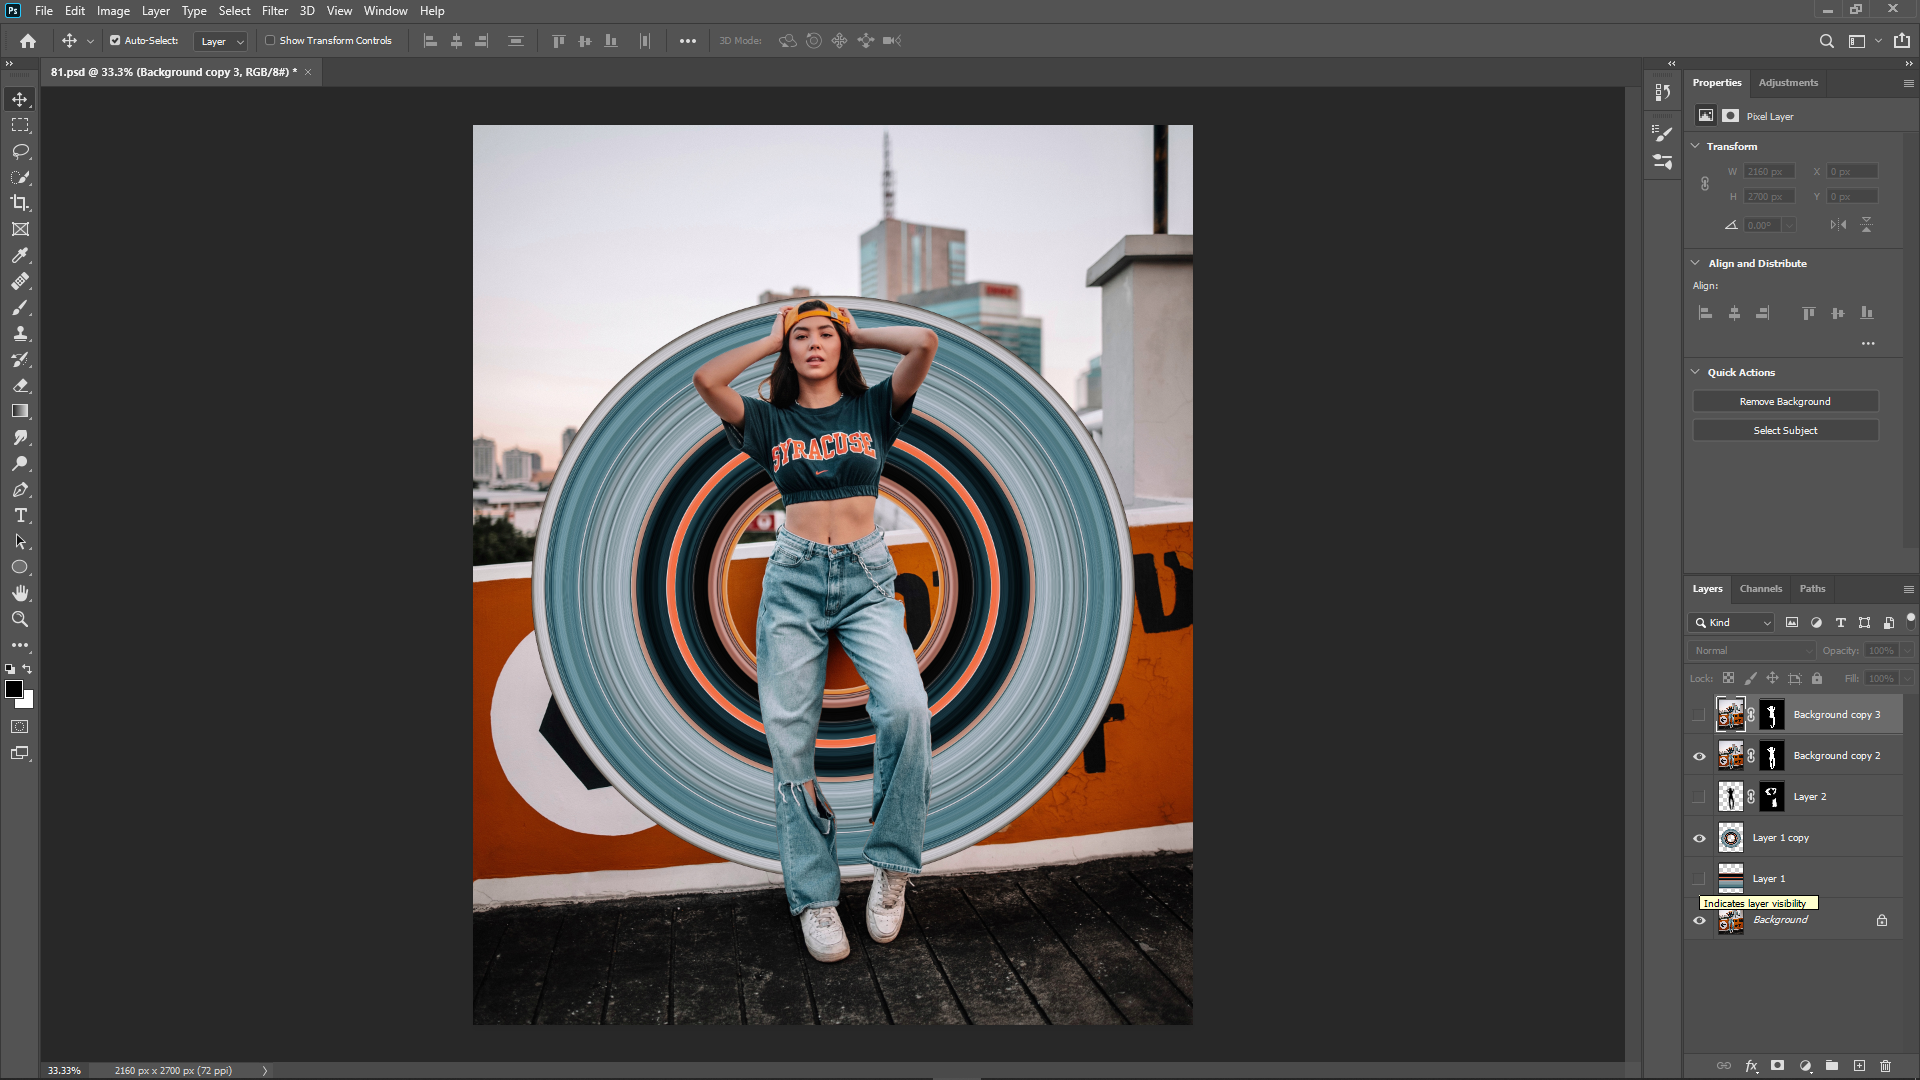Screen dimensions: 1920x1080
Task: Open the Select menu
Action: pyautogui.click(x=234, y=11)
